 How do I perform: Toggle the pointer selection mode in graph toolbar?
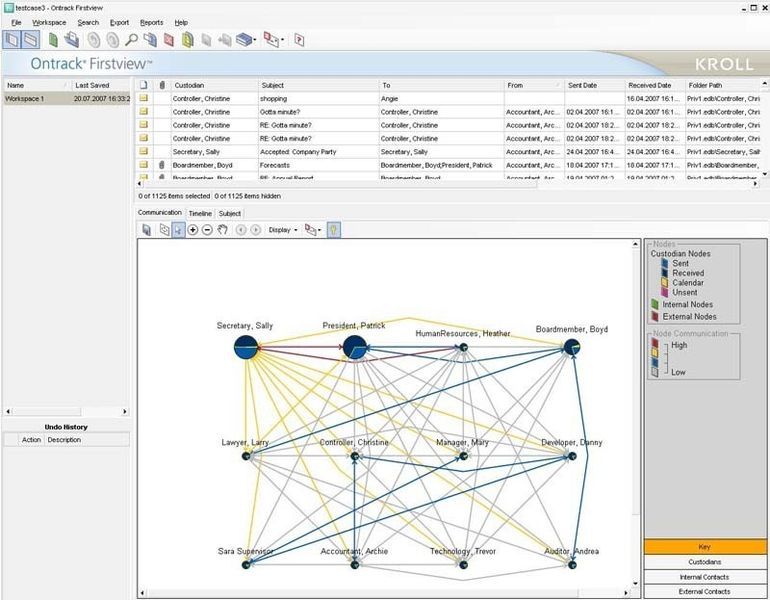pos(178,230)
